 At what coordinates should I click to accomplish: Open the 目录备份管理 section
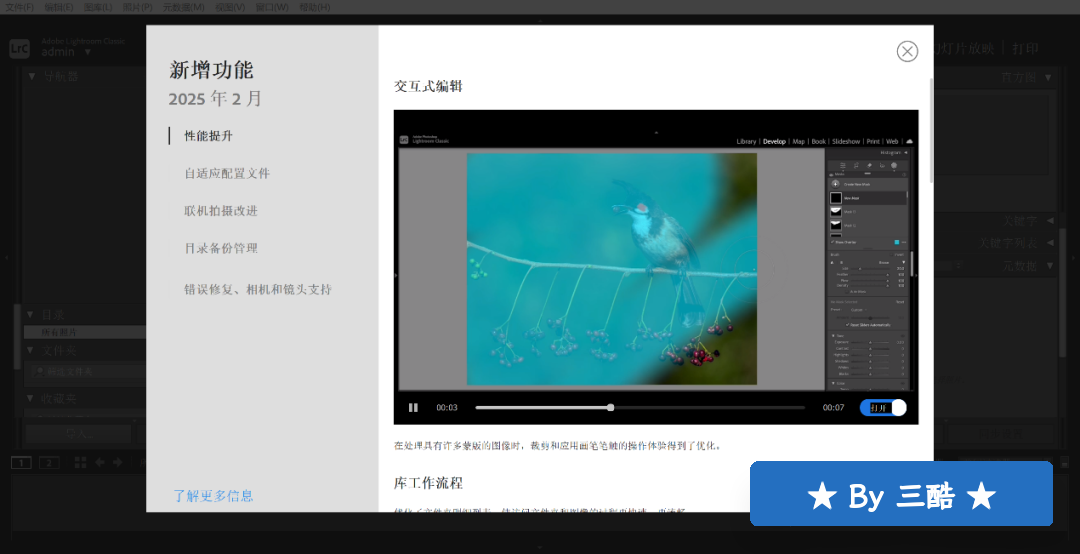[x=220, y=248]
